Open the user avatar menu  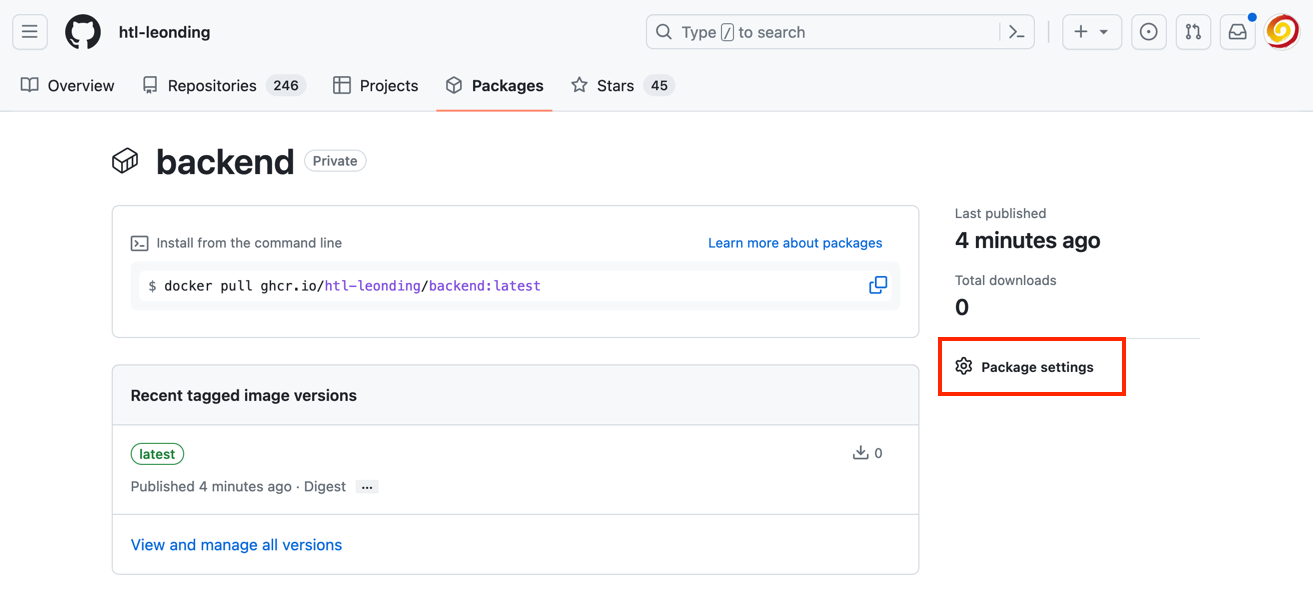[1282, 32]
